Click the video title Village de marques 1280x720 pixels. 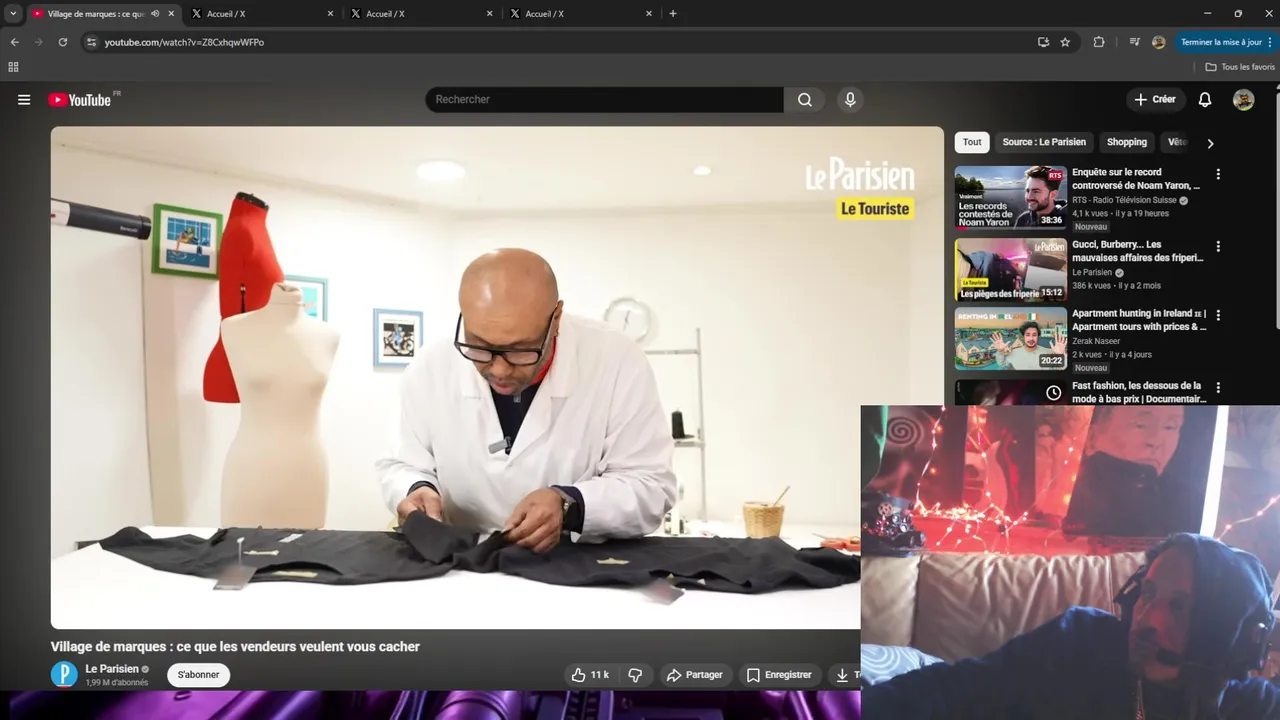pyautogui.click(x=235, y=647)
